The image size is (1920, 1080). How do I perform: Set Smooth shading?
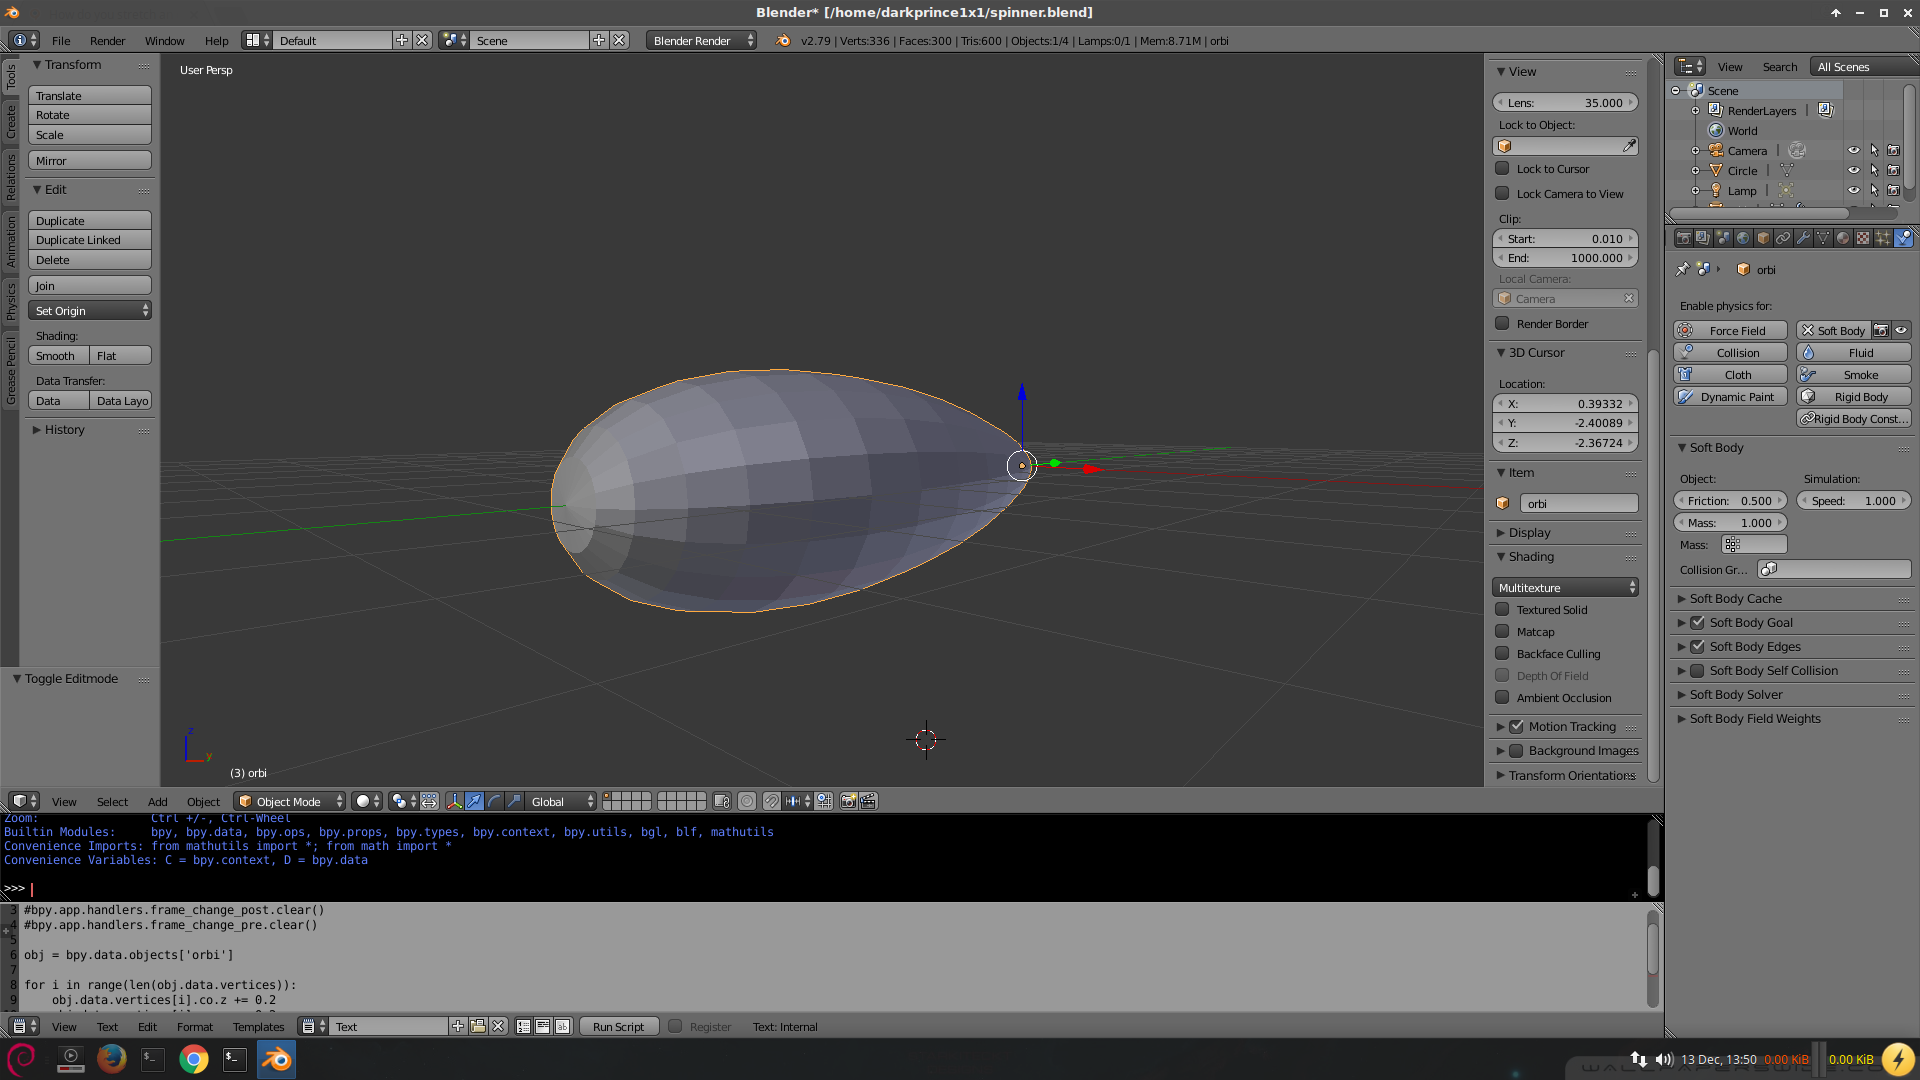pyautogui.click(x=58, y=355)
